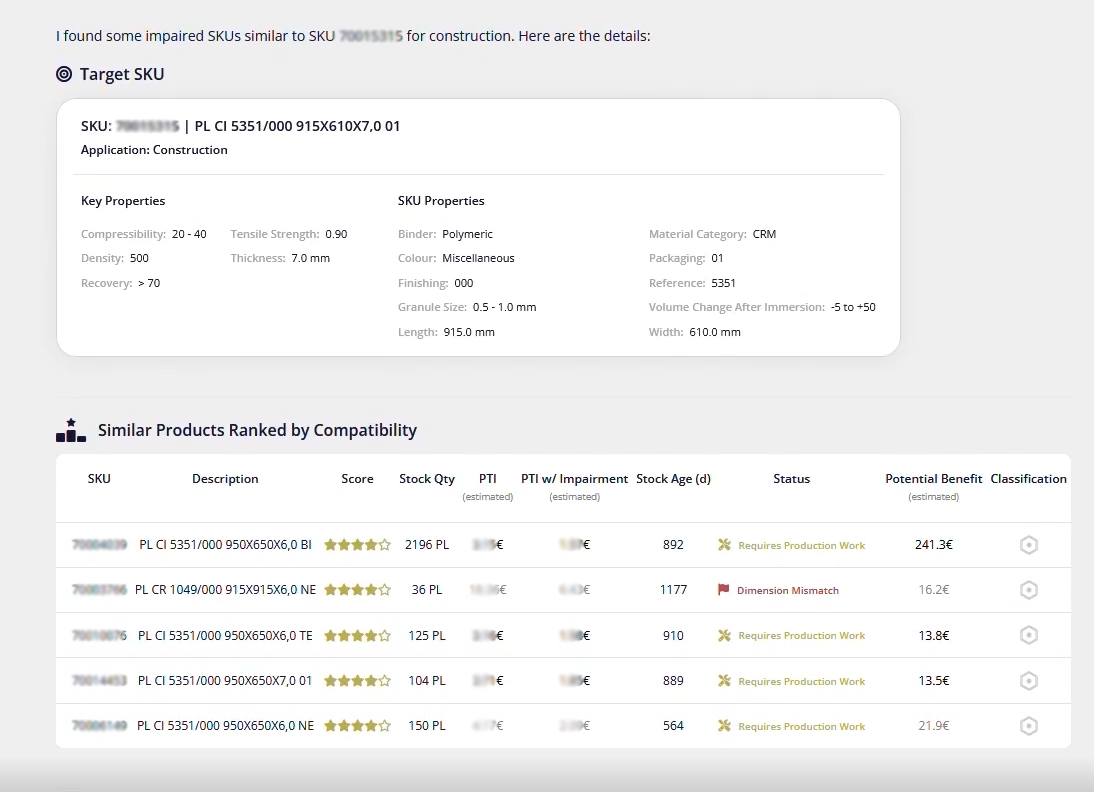Sort the table by the Score column header
This screenshot has width=1094, height=792.
pyautogui.click(x=357, y=478)
